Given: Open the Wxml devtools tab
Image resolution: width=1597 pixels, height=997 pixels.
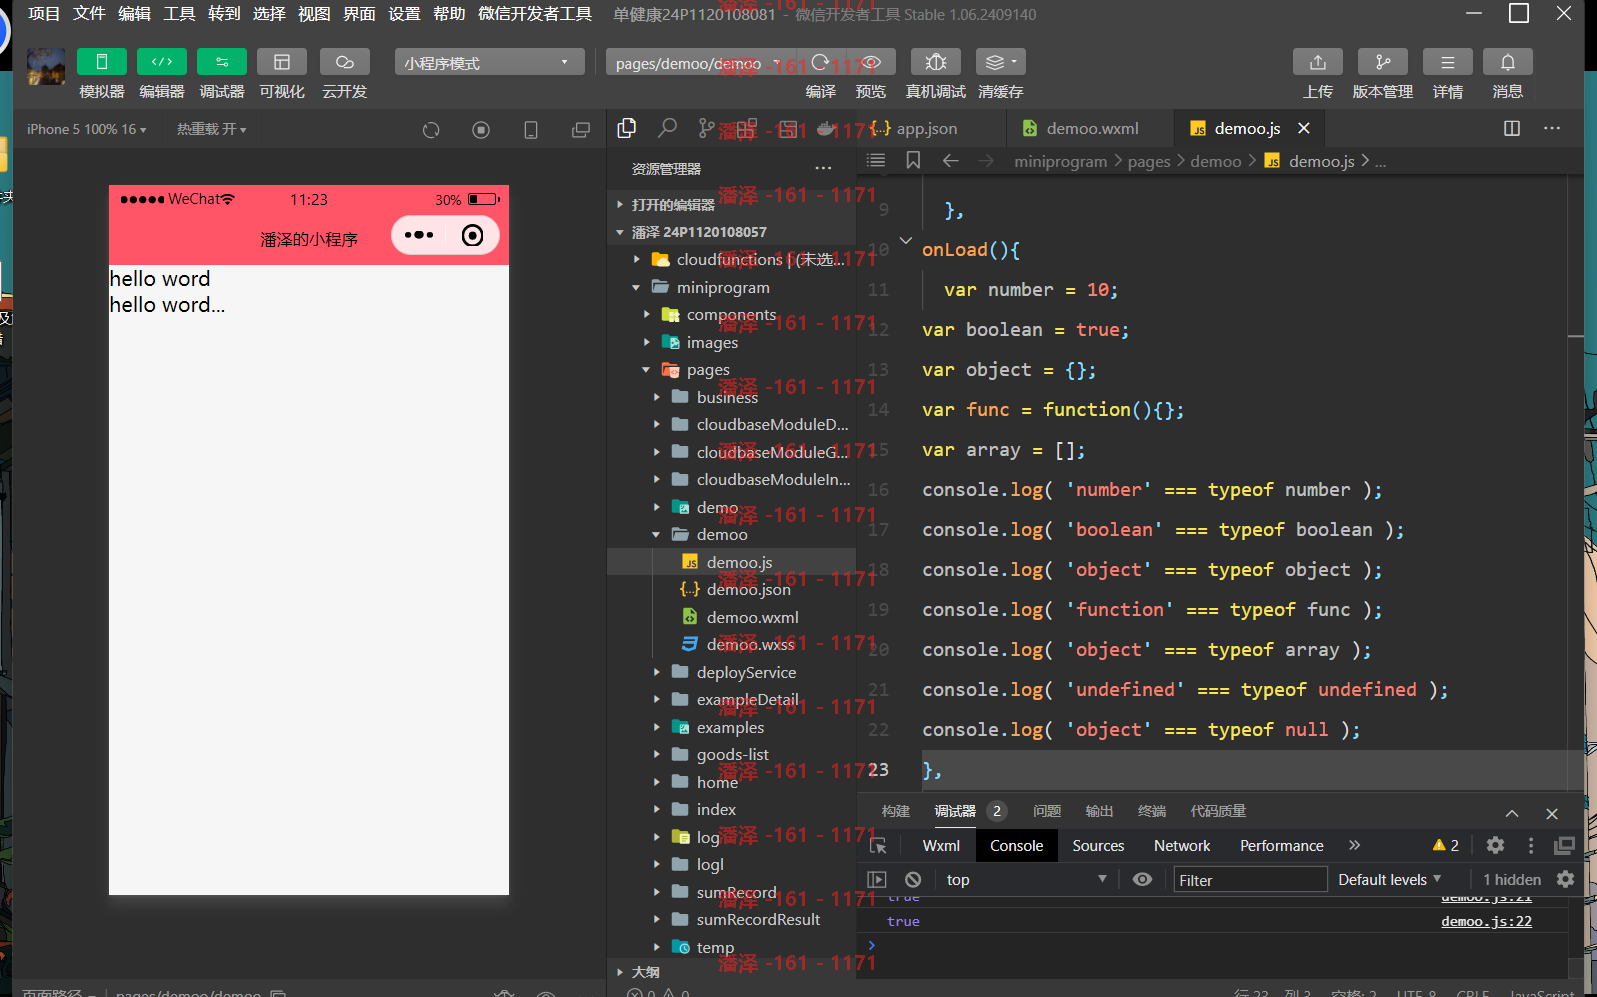Looking at the screenshot, I should point(941,845).
